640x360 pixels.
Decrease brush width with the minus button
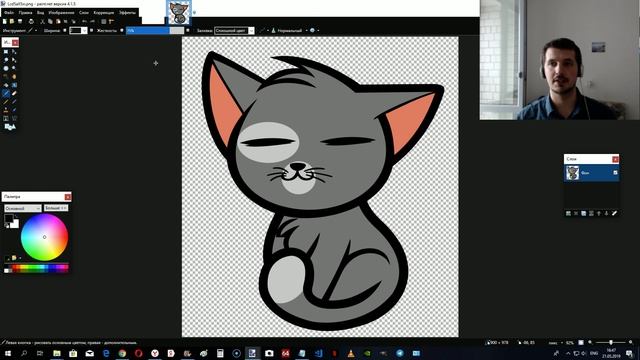pos(65,30)
